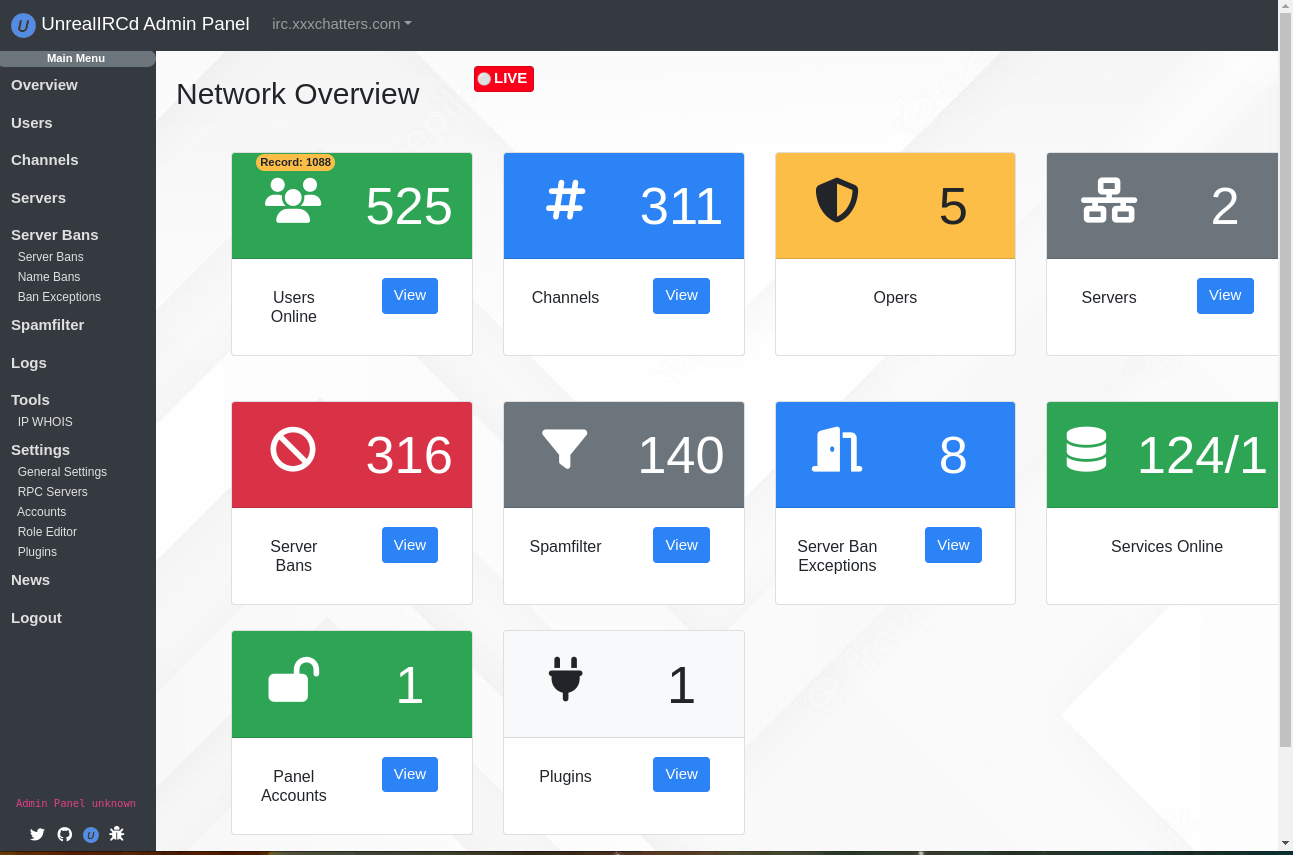Click the UnrealIRCd Admin Panel title
Screen dimensions: 1293x855
pyautogui.click(x=145, y=24)
